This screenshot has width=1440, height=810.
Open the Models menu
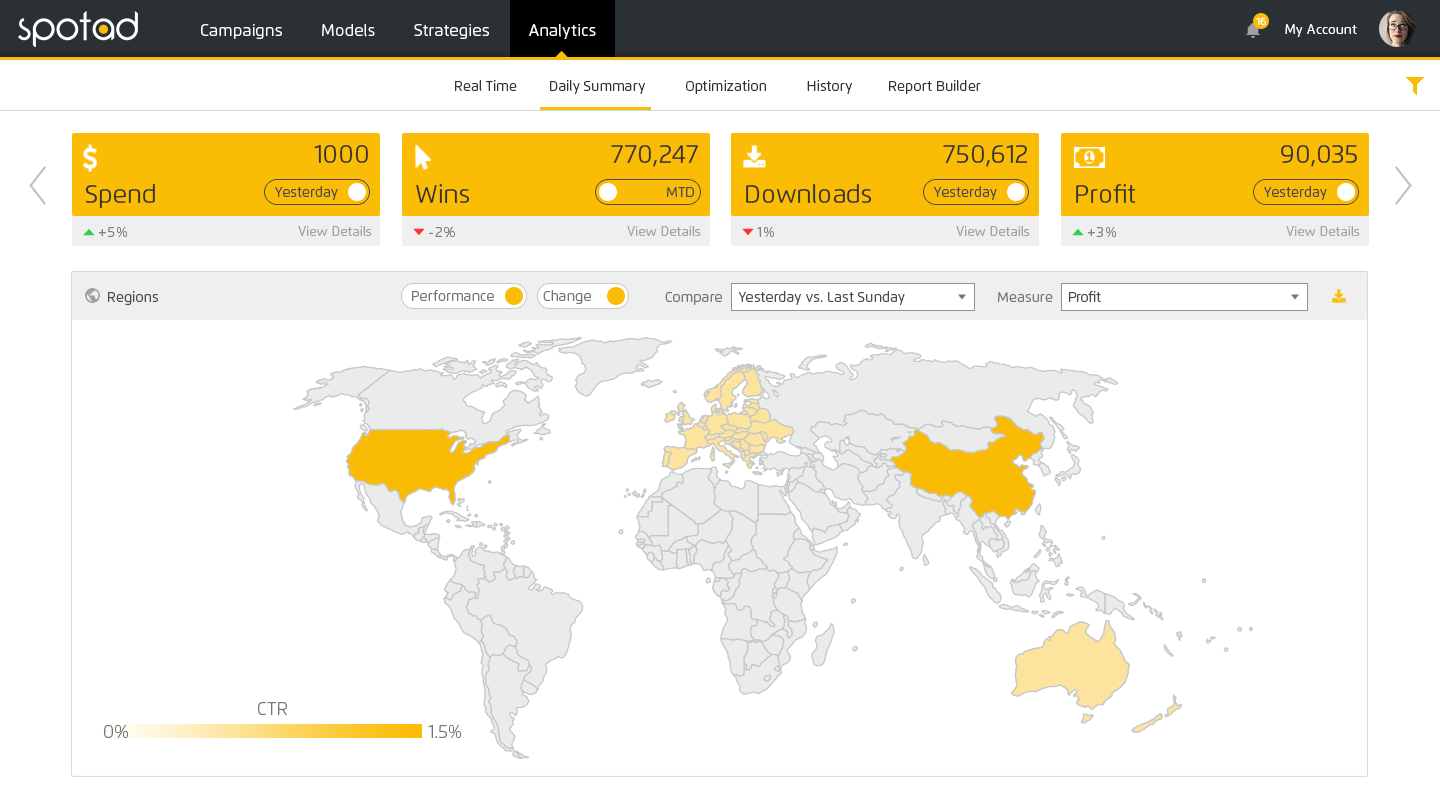[348, 30]
